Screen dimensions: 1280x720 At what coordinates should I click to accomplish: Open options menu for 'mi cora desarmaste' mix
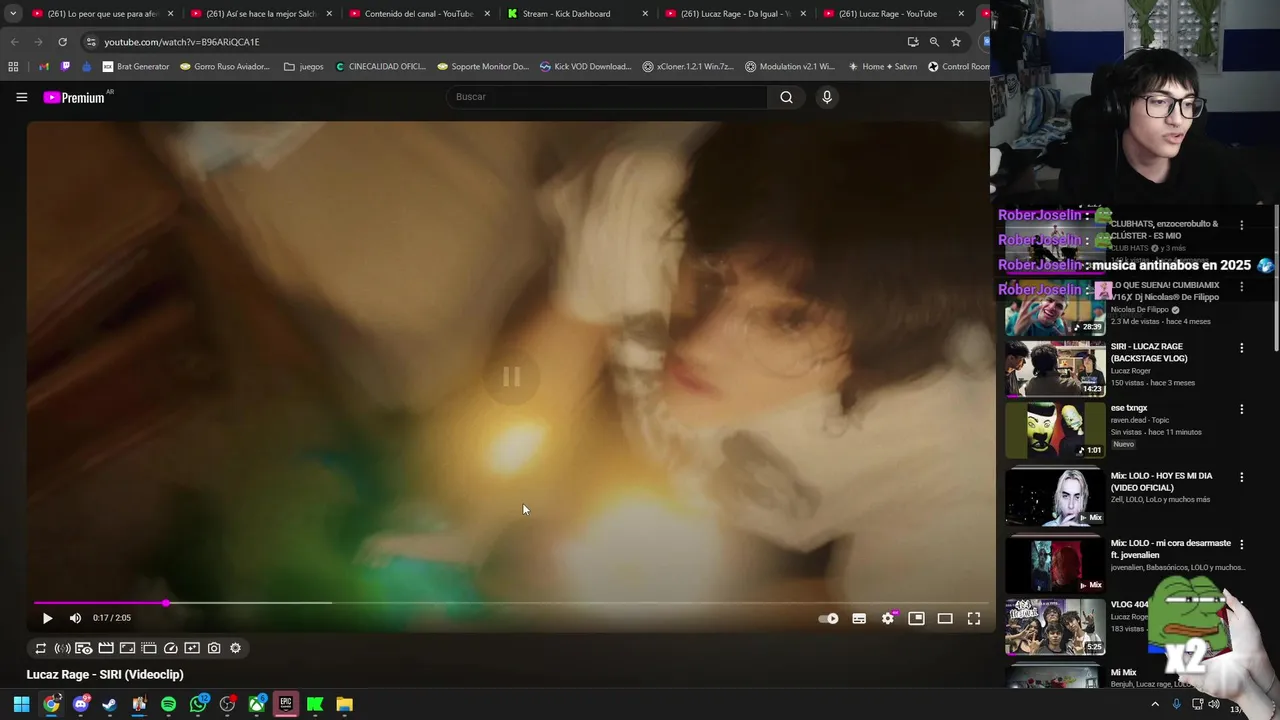coord(1242,545)
